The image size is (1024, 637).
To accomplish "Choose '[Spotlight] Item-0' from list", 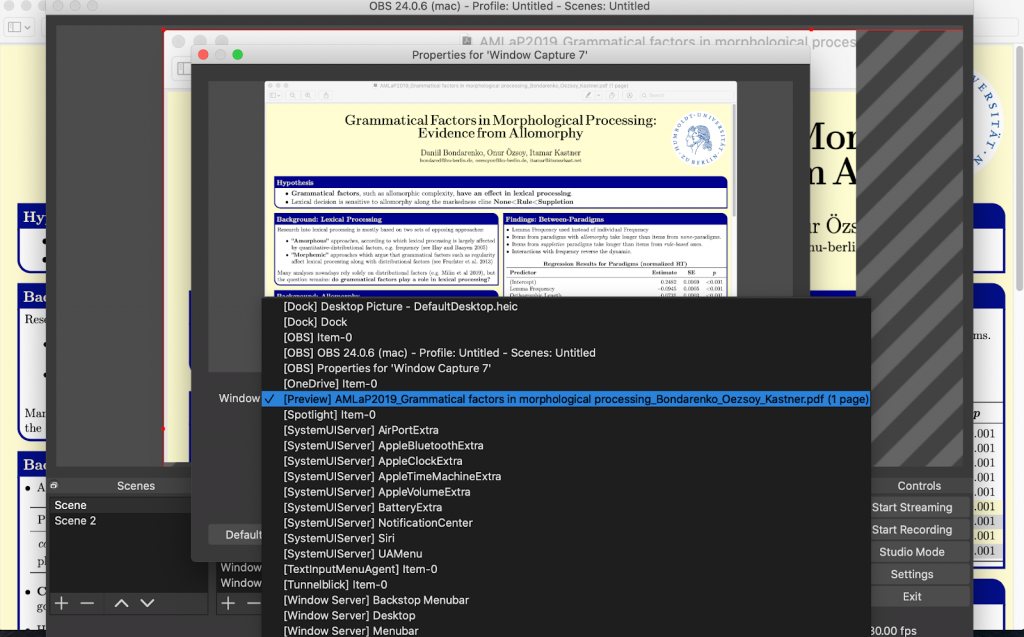I will click(566, 415).
